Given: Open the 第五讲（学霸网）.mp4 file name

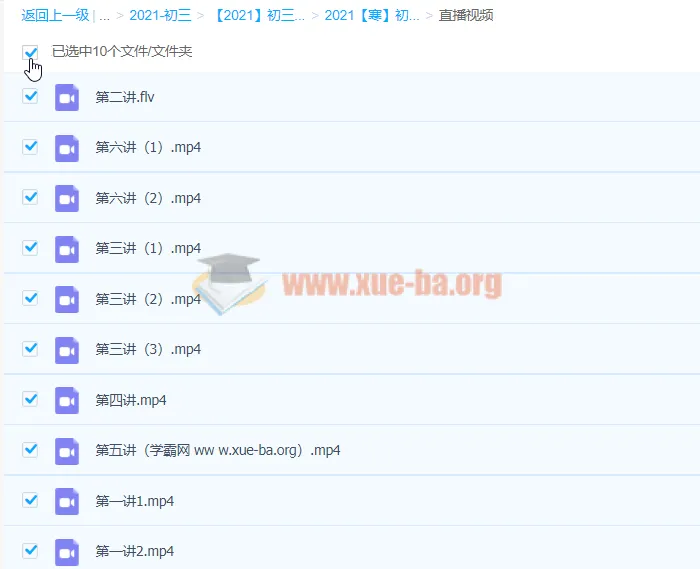Looking at the screenshot, I should (x=218, y=450).
